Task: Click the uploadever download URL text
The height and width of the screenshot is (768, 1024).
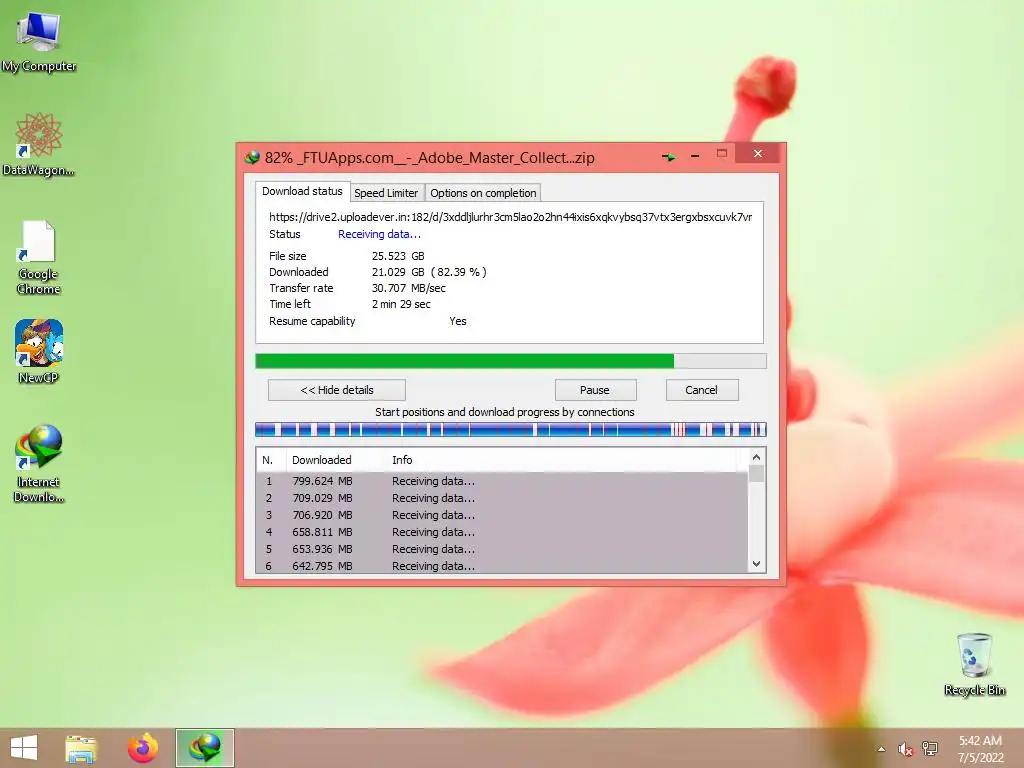Action: tap(511, 217)
